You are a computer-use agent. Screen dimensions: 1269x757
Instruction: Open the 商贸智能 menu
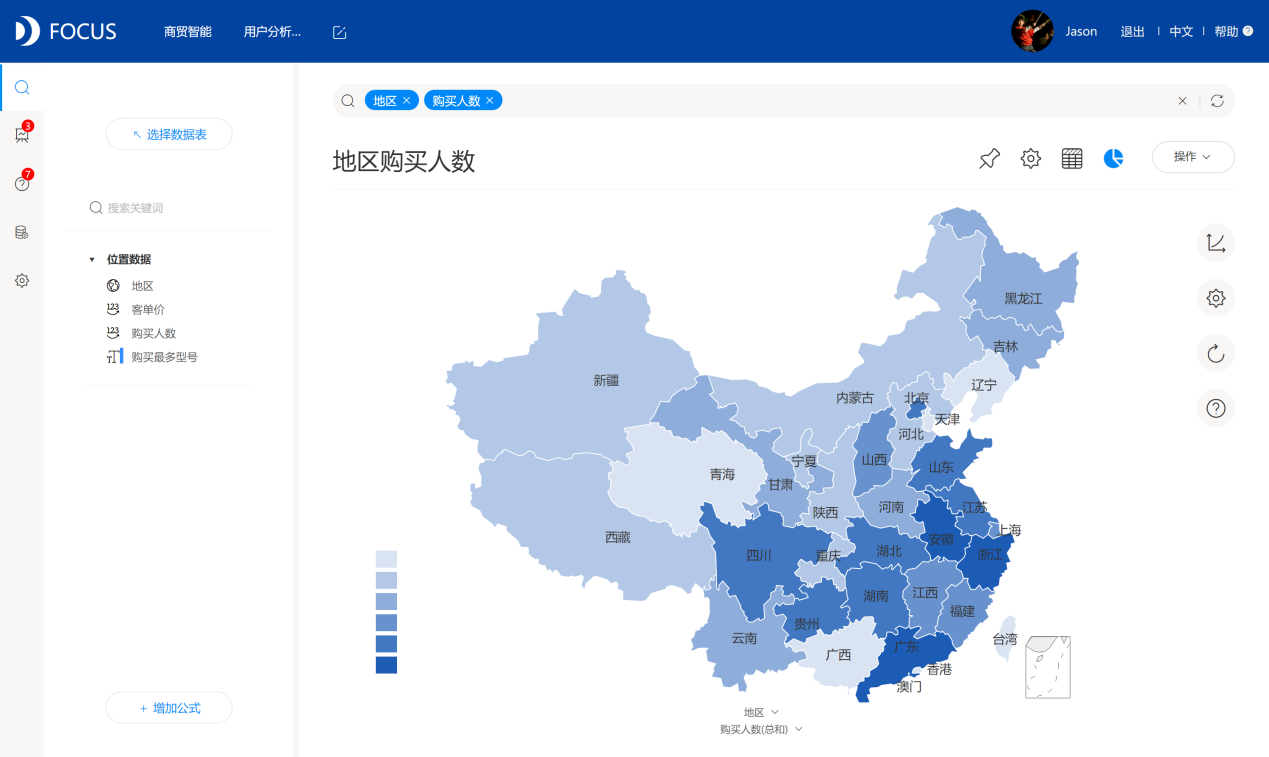click(188, 32)
